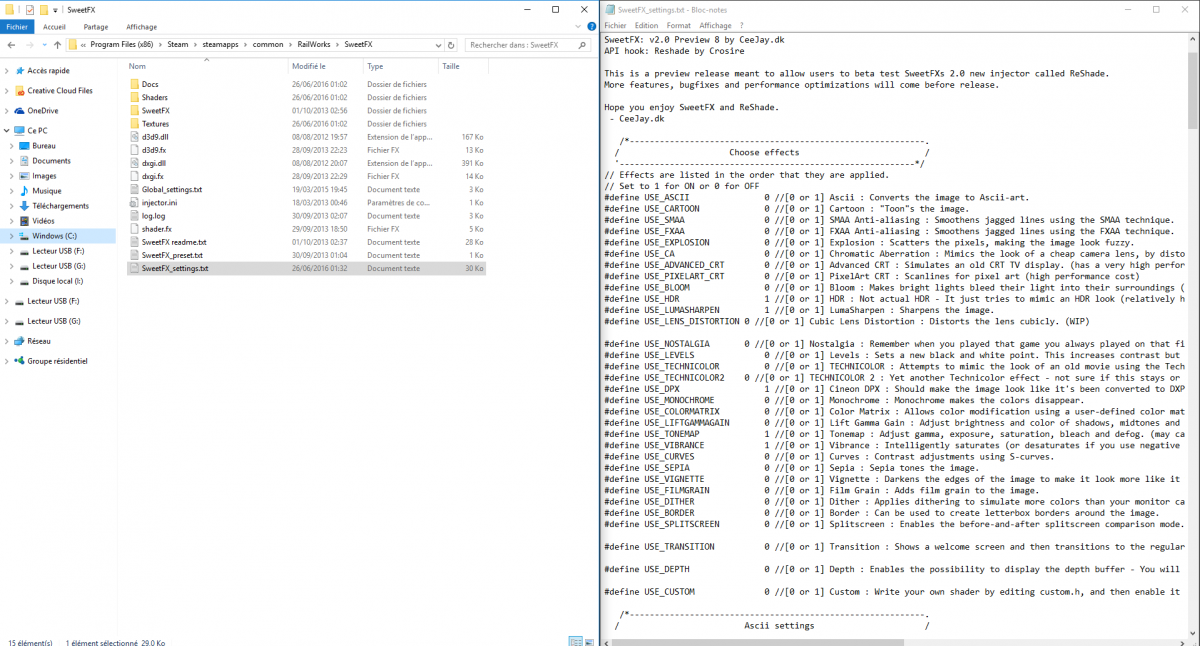Expand the Images tree node
This screenshot has height=646, width=1200.
click(x=12, y=175)
